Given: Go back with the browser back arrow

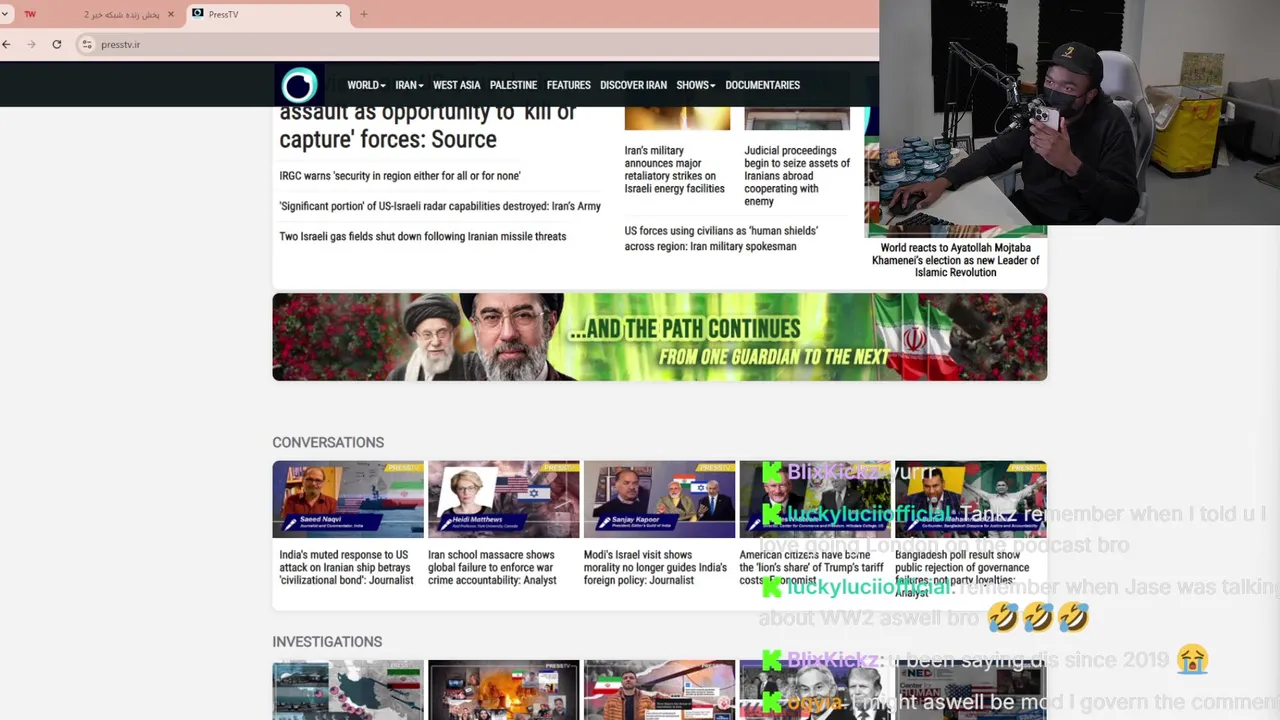Looking at the screenshot, I should click(x=7, y=44).
